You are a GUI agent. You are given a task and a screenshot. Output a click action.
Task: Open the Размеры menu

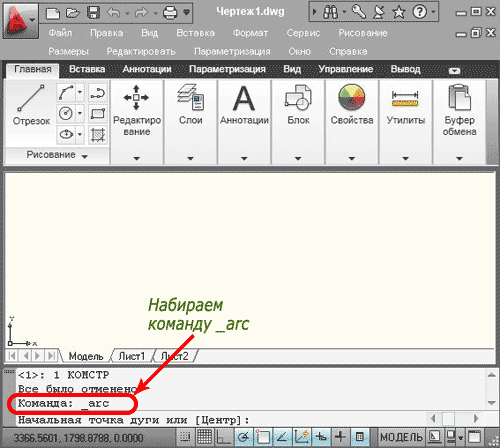point(69,52)
